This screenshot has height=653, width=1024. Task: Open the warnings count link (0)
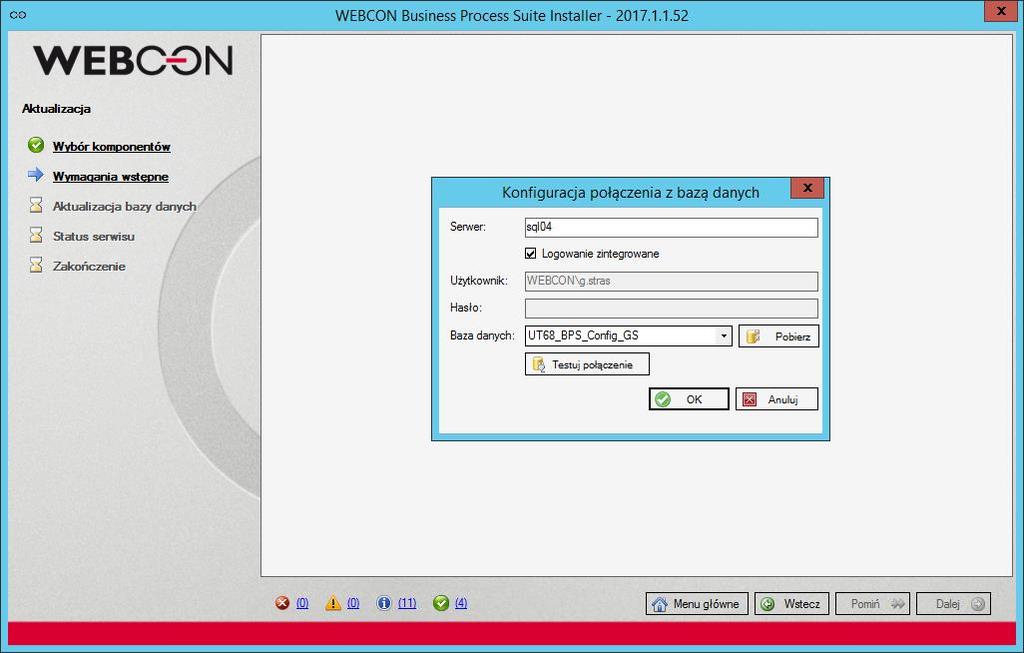point(353,603)
